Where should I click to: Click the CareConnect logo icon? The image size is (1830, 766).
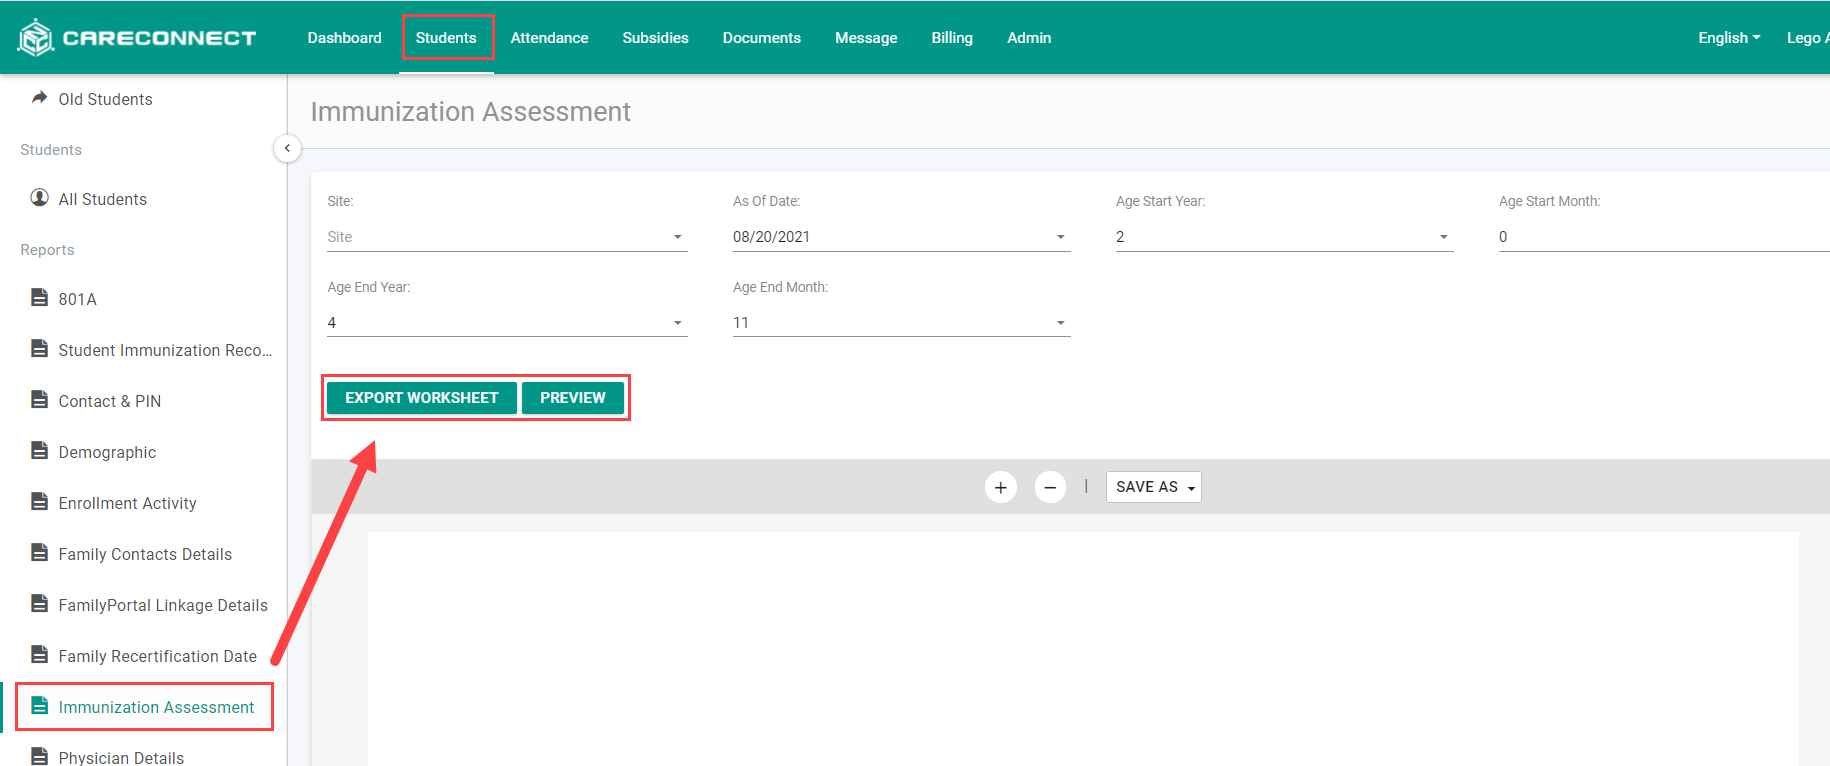[36, 38]
